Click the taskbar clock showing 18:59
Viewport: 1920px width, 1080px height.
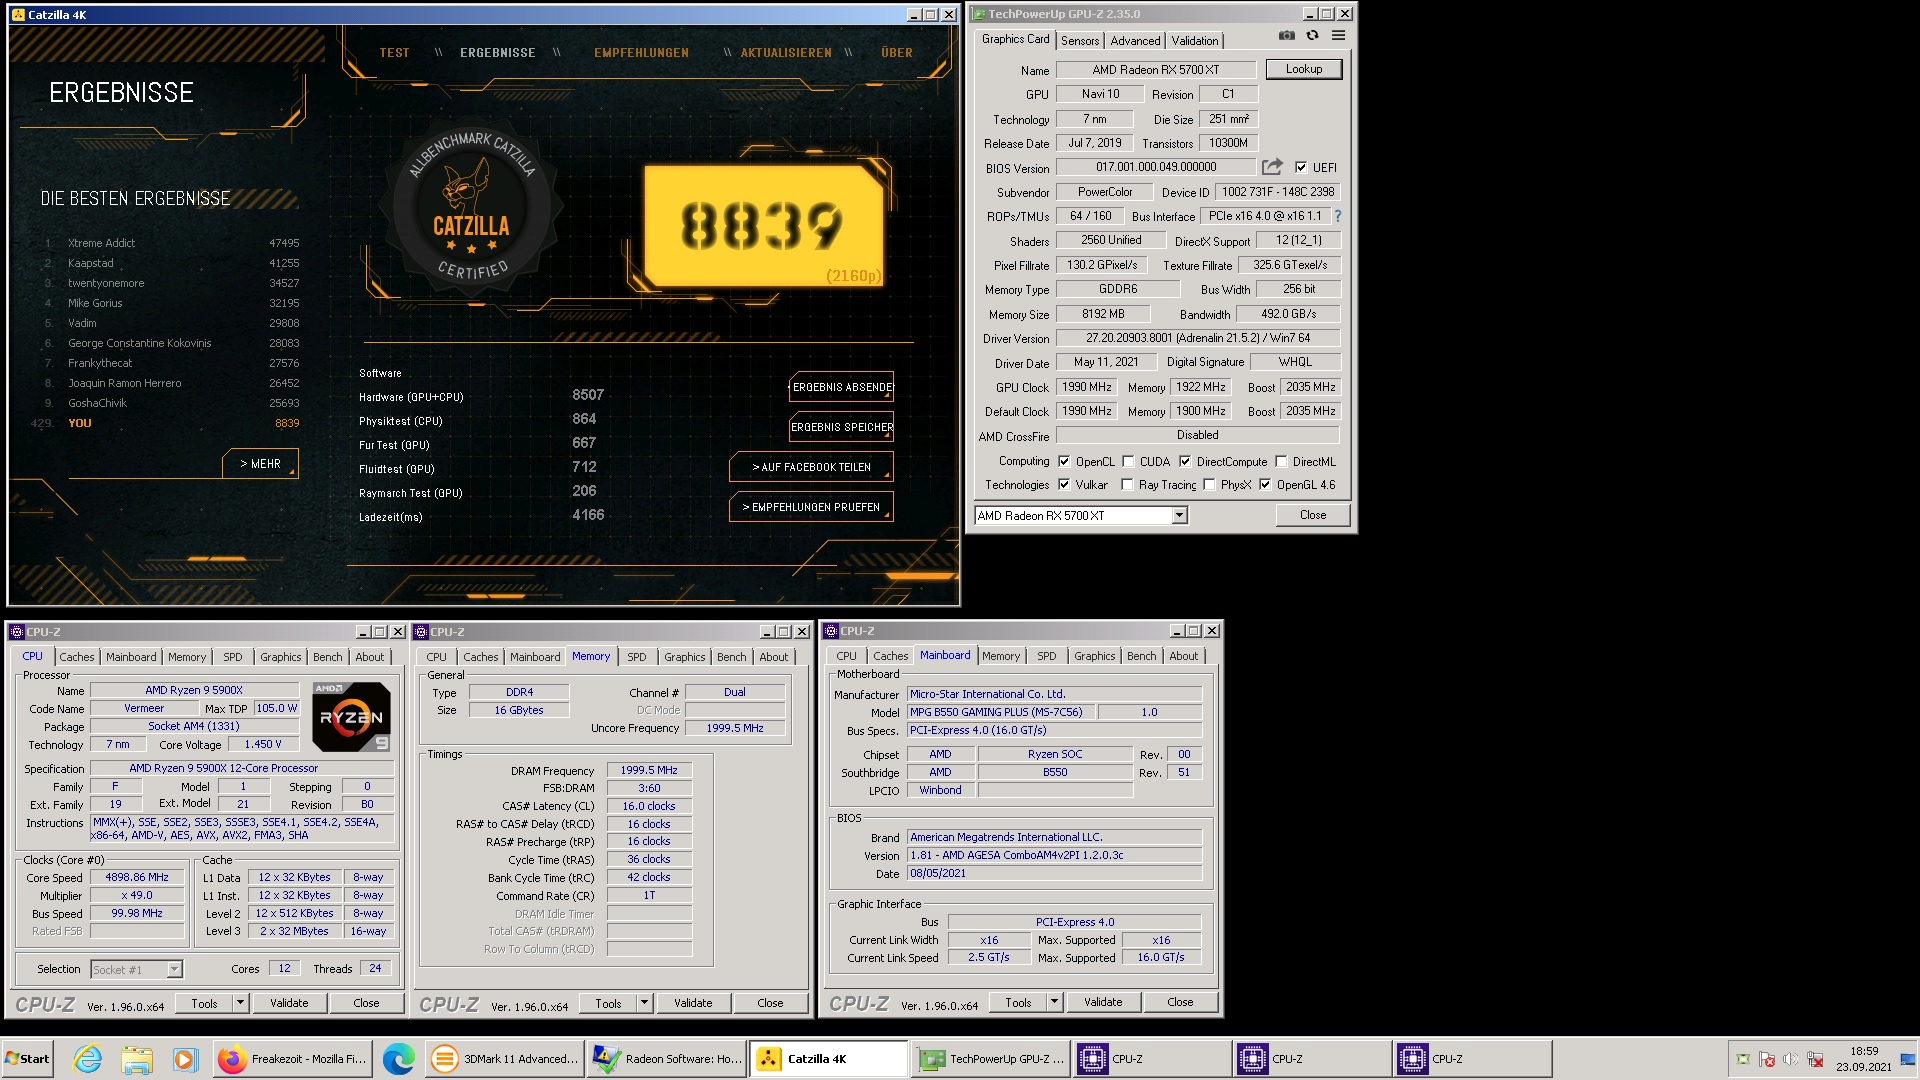1864,1059
